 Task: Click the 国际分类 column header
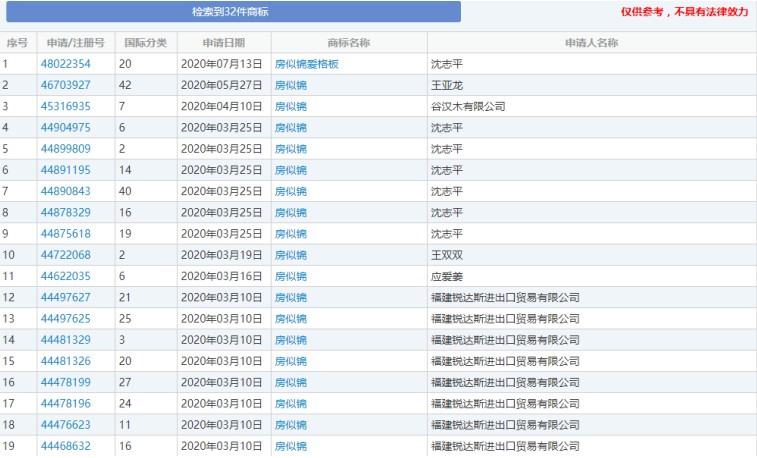pos(145,43)
